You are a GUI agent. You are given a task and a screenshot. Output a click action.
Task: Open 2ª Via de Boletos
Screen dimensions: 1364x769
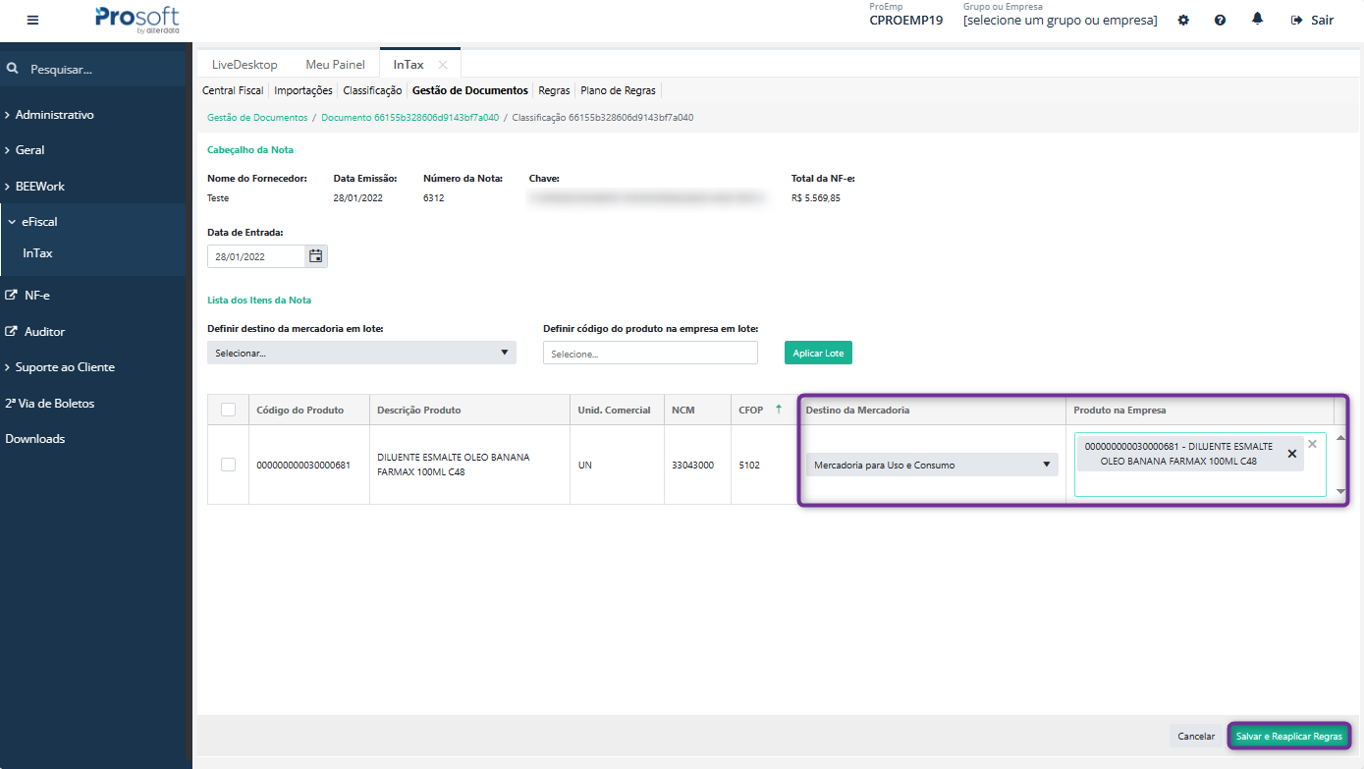pyautogui.click(x=50, y=403)
